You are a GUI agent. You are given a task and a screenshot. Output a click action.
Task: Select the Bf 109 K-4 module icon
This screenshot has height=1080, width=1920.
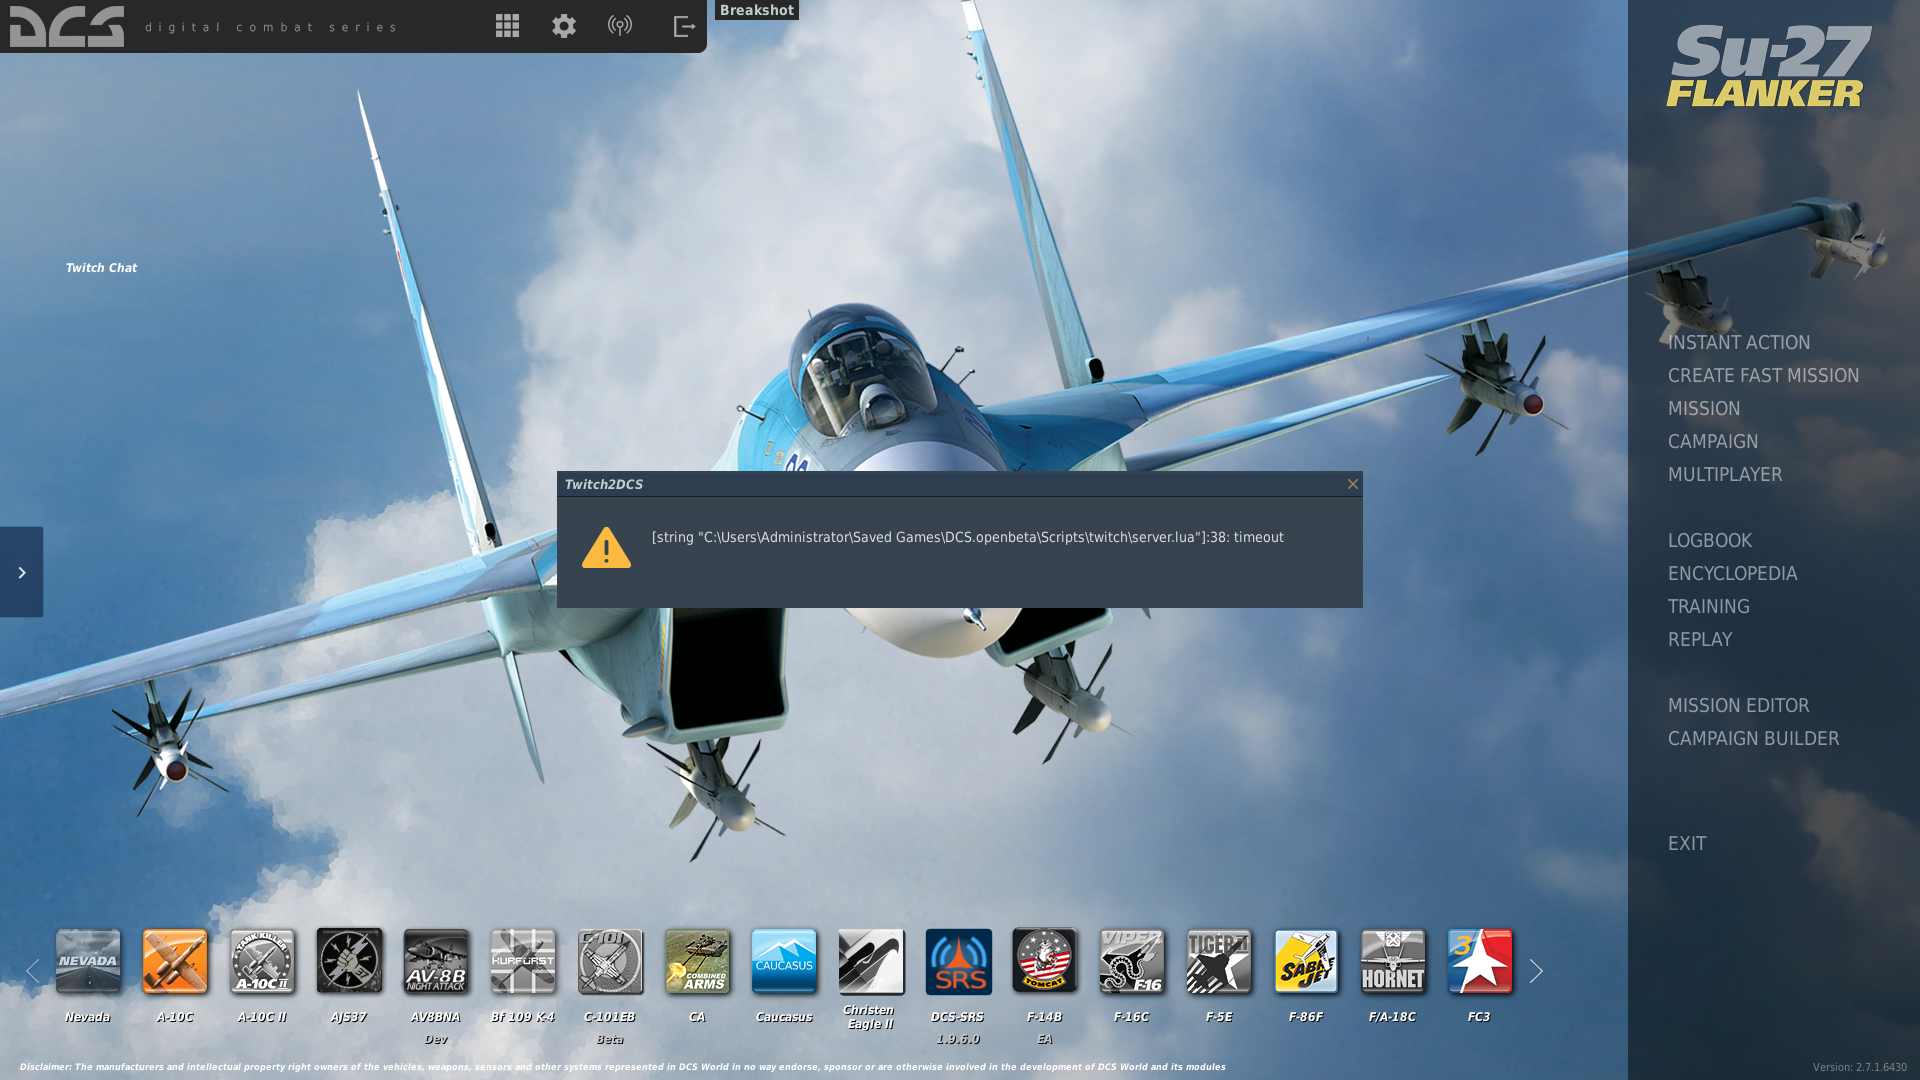coord(523,961)
